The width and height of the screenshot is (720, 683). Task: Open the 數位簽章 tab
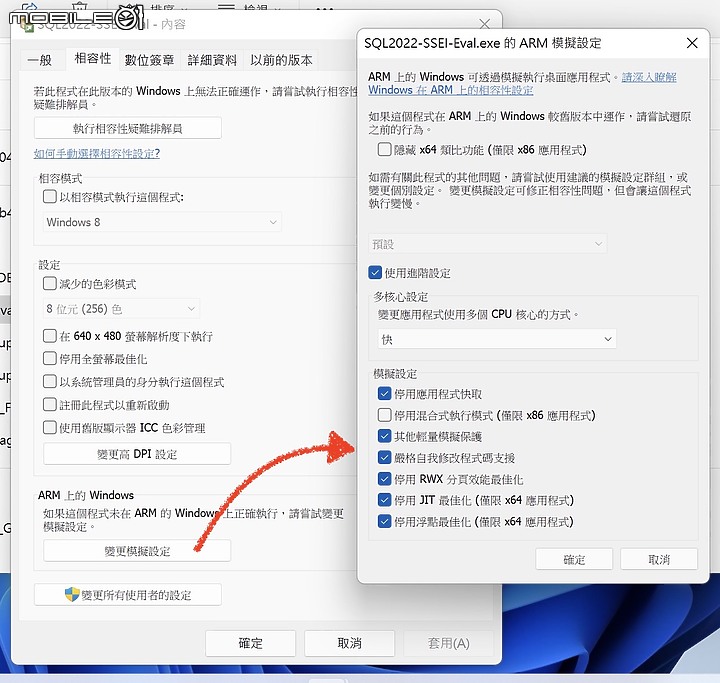tap(150, 60)
